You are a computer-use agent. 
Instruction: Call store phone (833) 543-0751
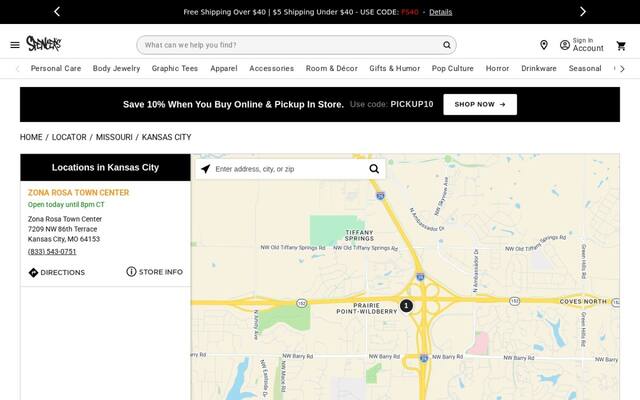point(52,252)
